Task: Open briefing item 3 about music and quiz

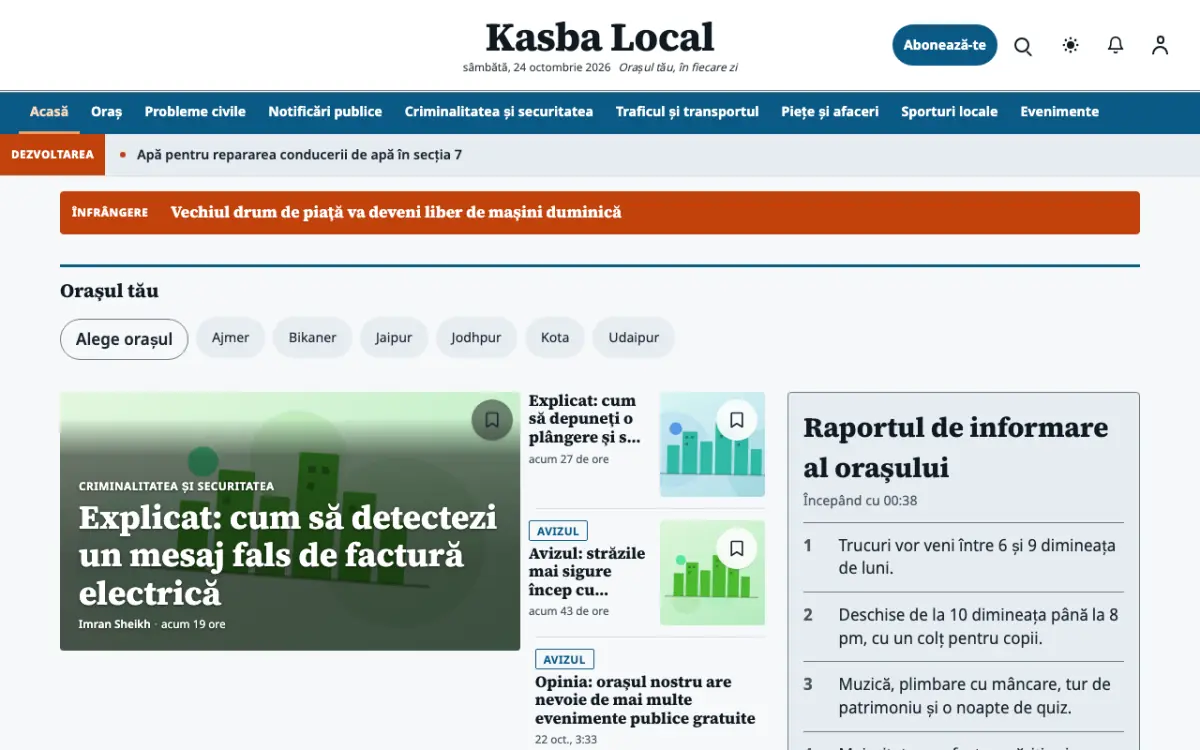Action: [x=964, y=696]
